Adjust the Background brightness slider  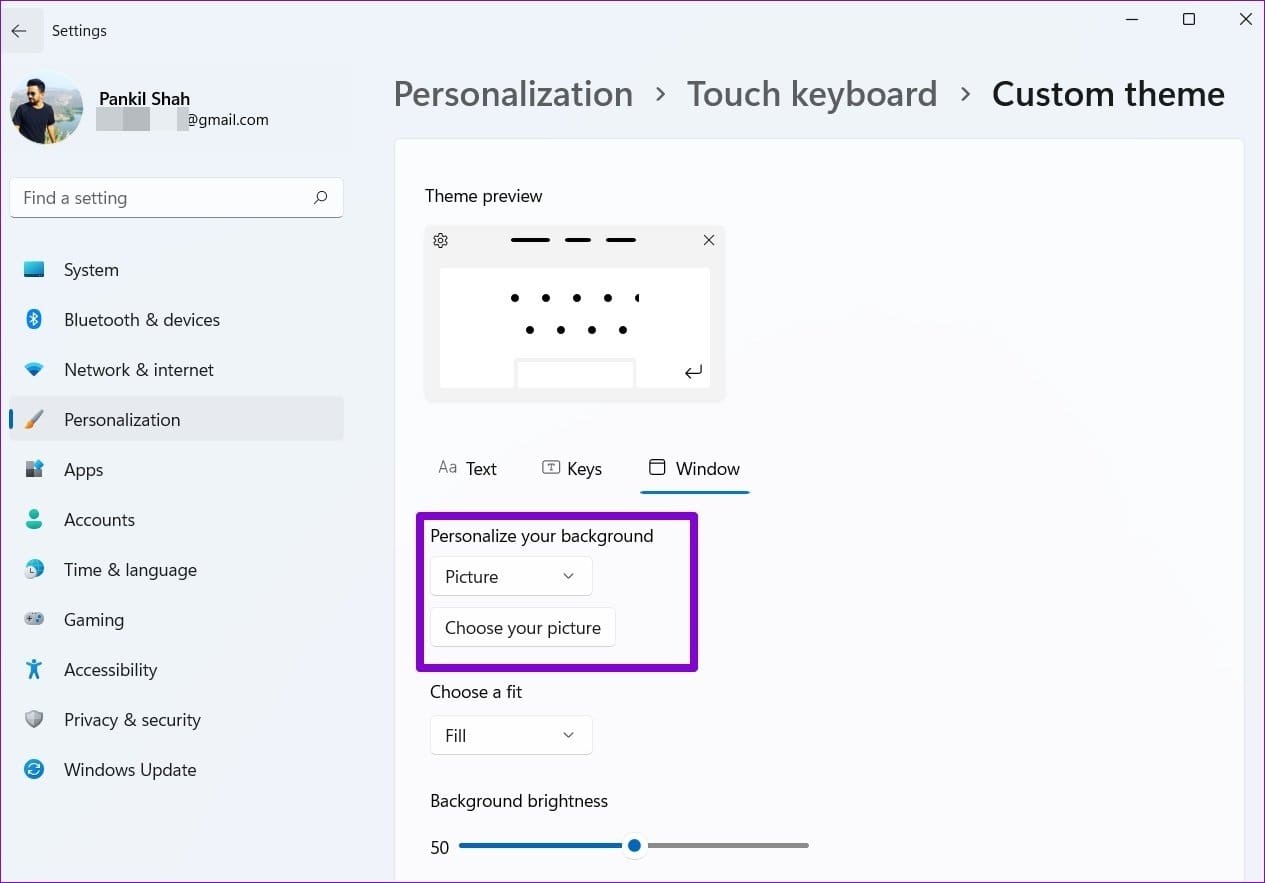pos(634,845)
